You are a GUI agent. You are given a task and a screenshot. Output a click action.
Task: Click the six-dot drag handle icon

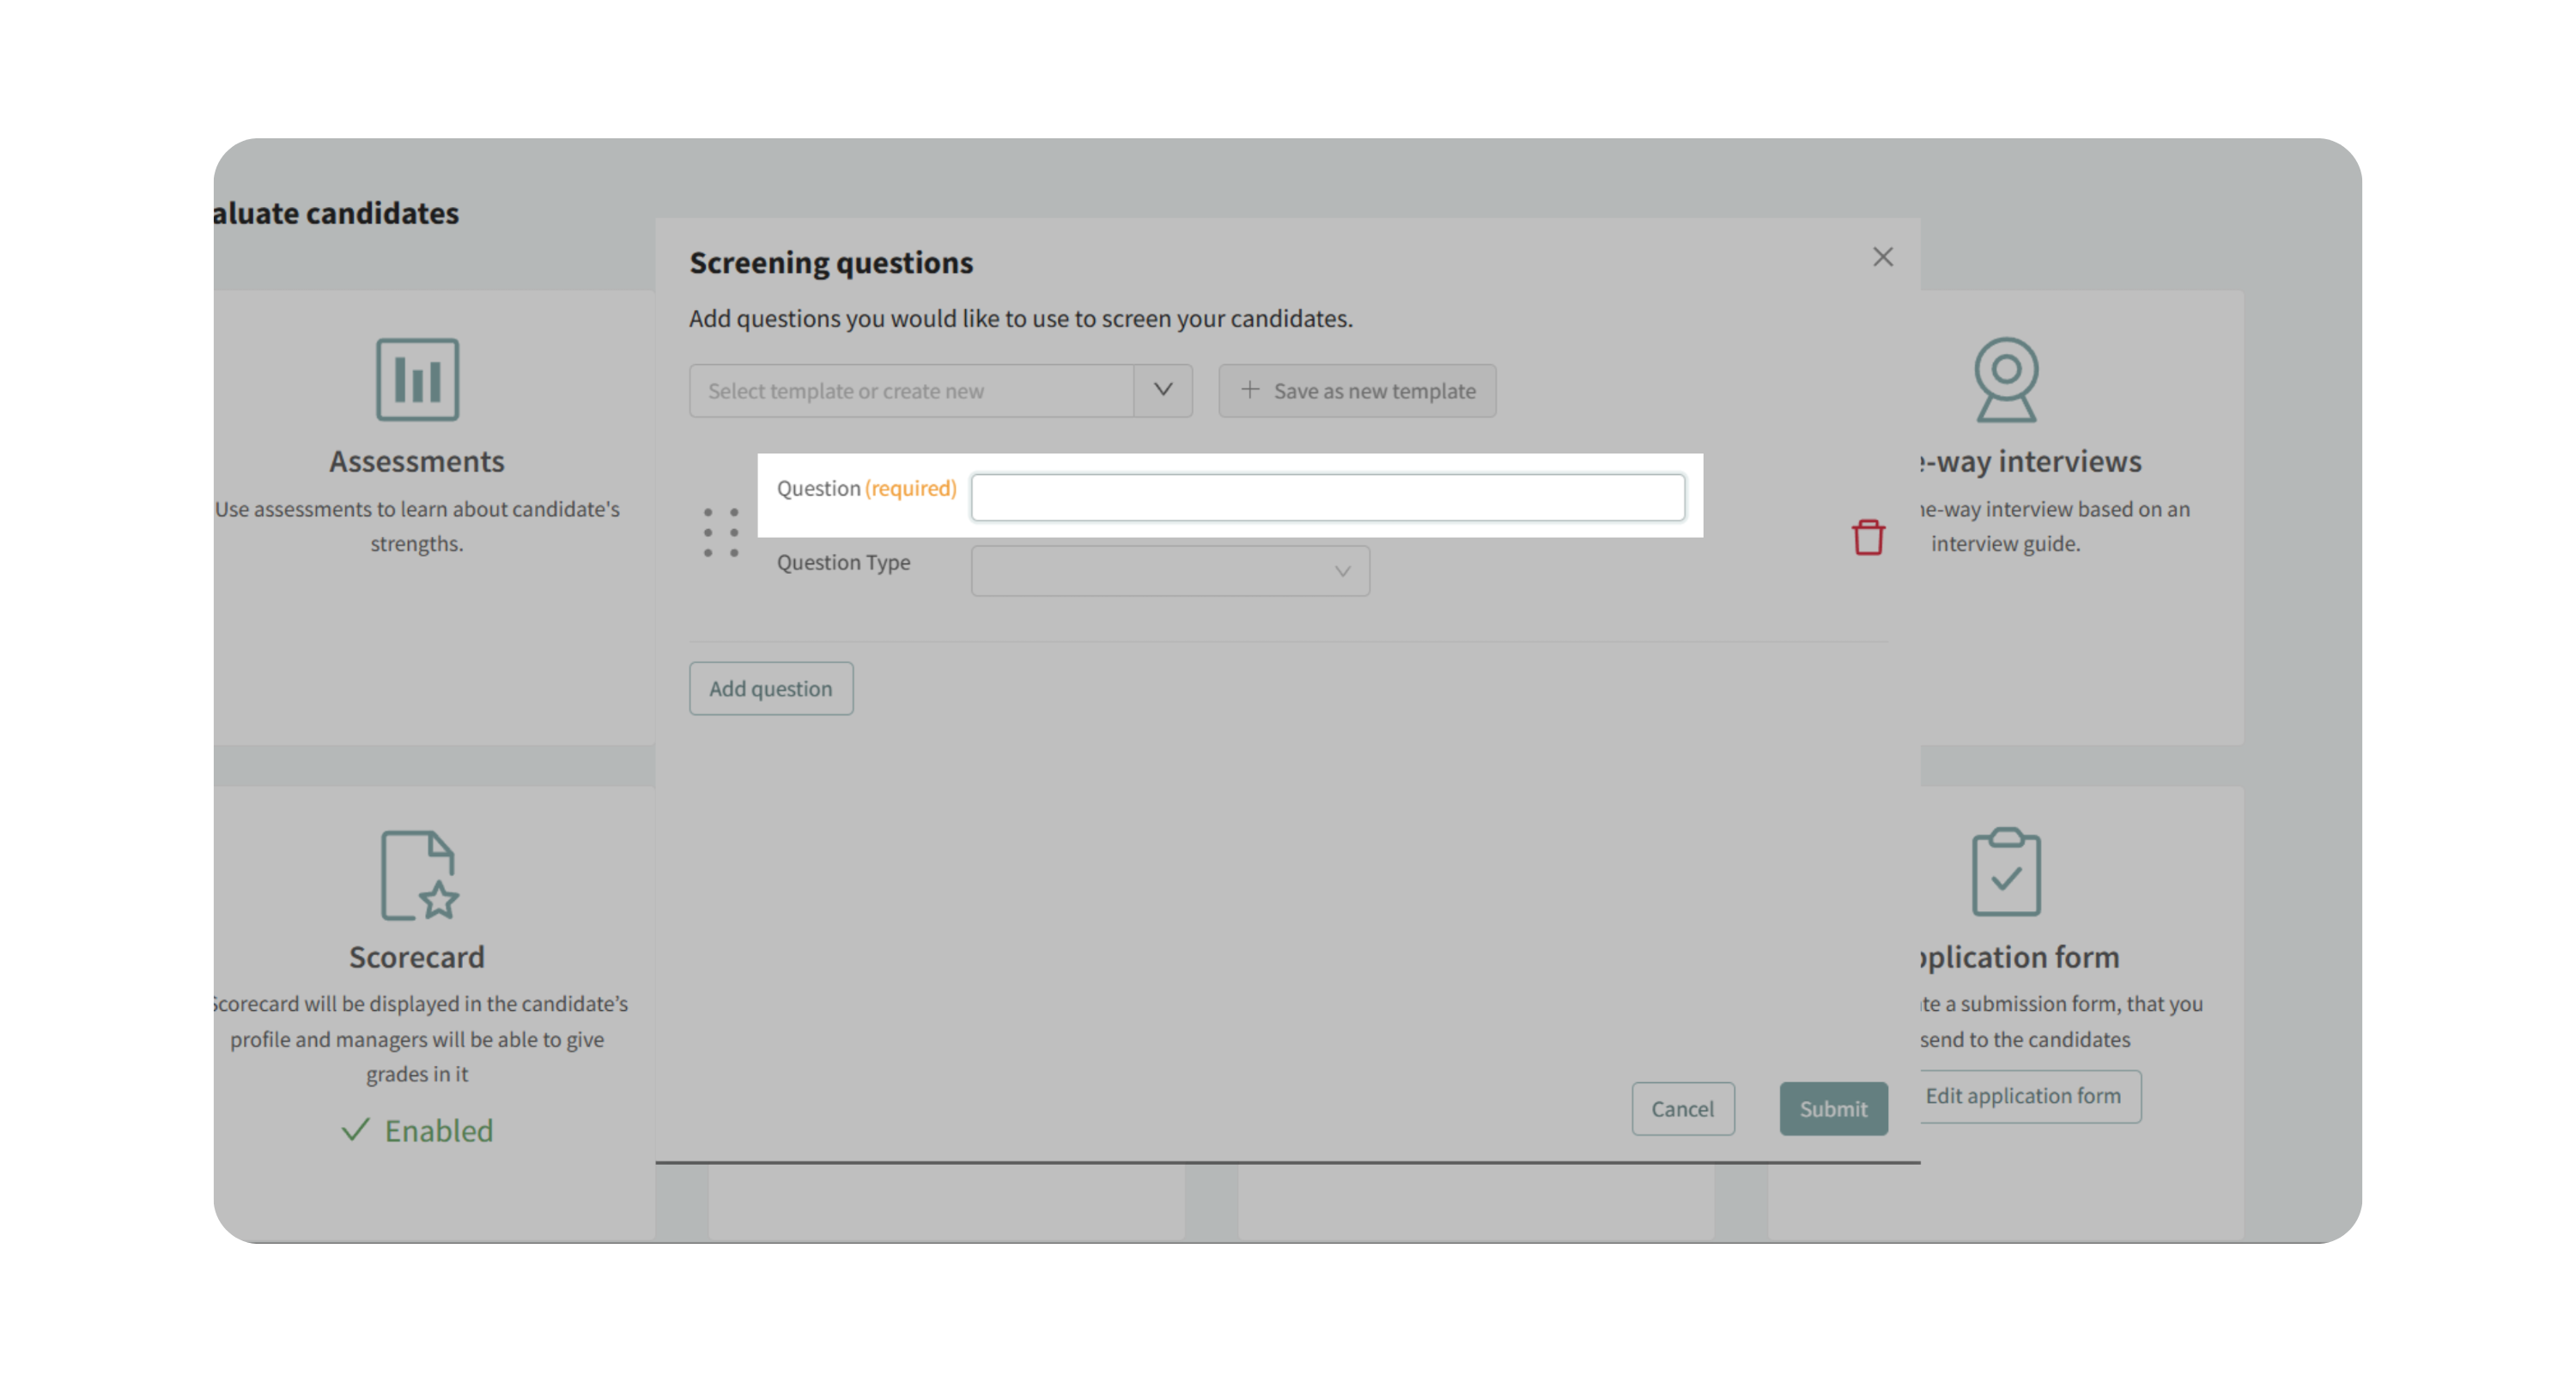720,532
